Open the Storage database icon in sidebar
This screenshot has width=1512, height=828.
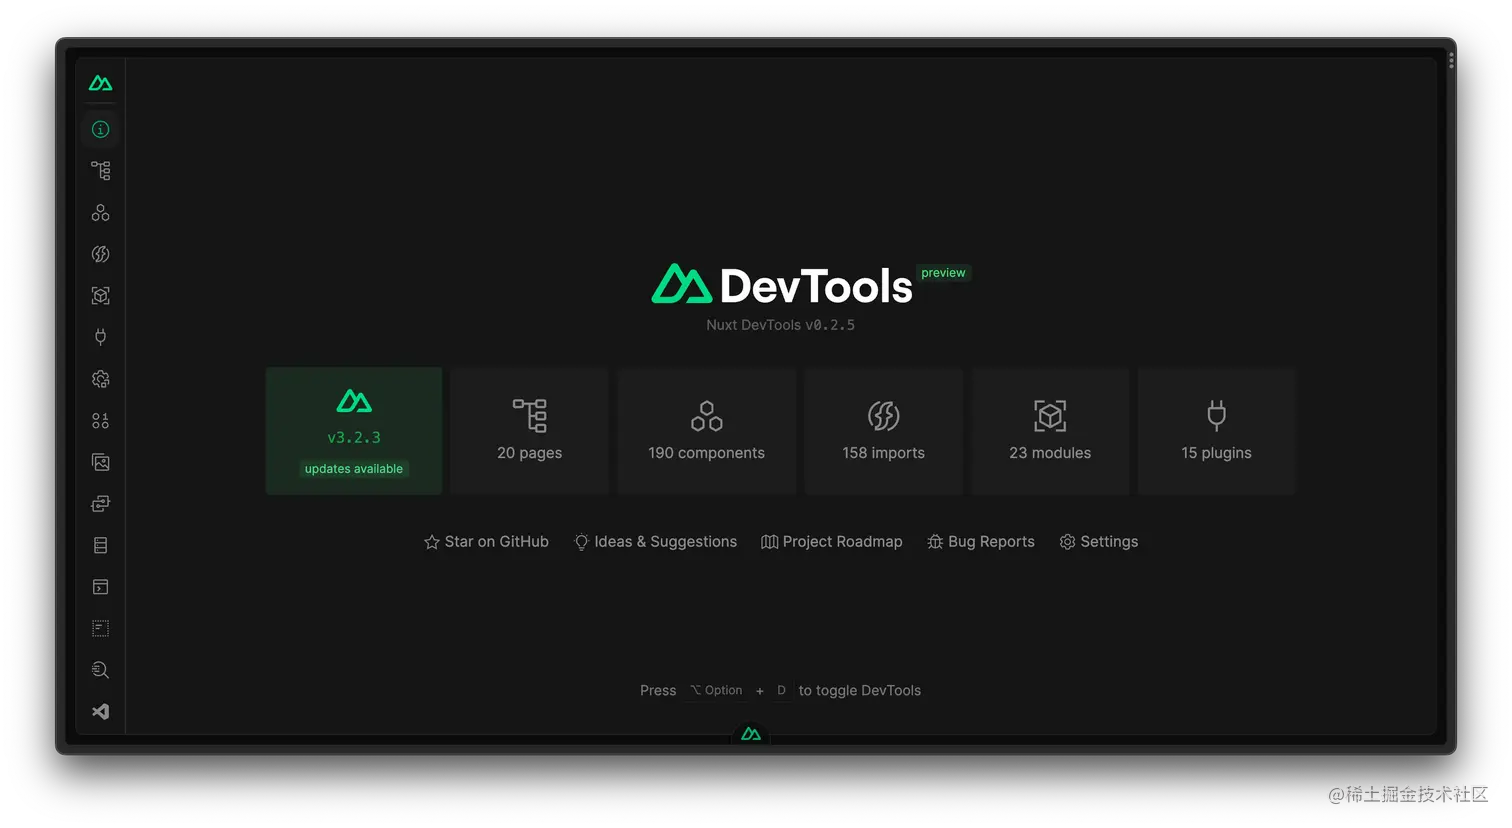click(x=100, y=545)
